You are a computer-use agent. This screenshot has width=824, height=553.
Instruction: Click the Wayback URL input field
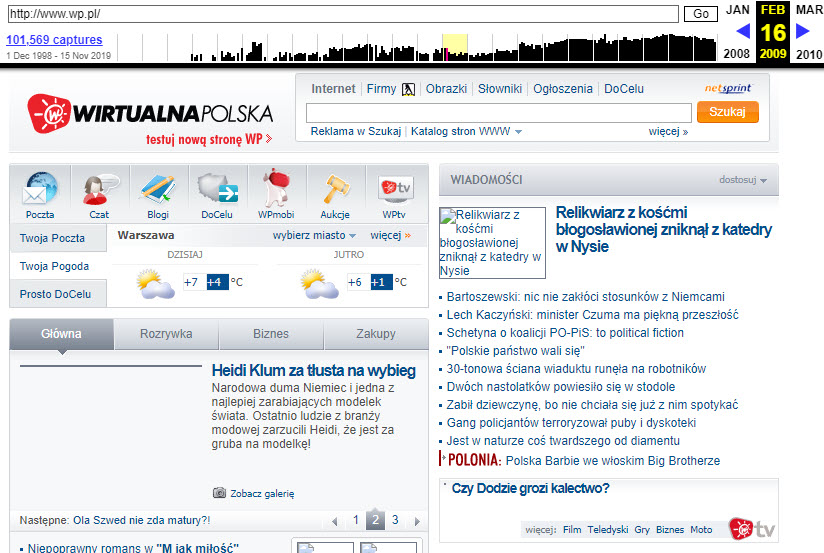pos(343,14)
